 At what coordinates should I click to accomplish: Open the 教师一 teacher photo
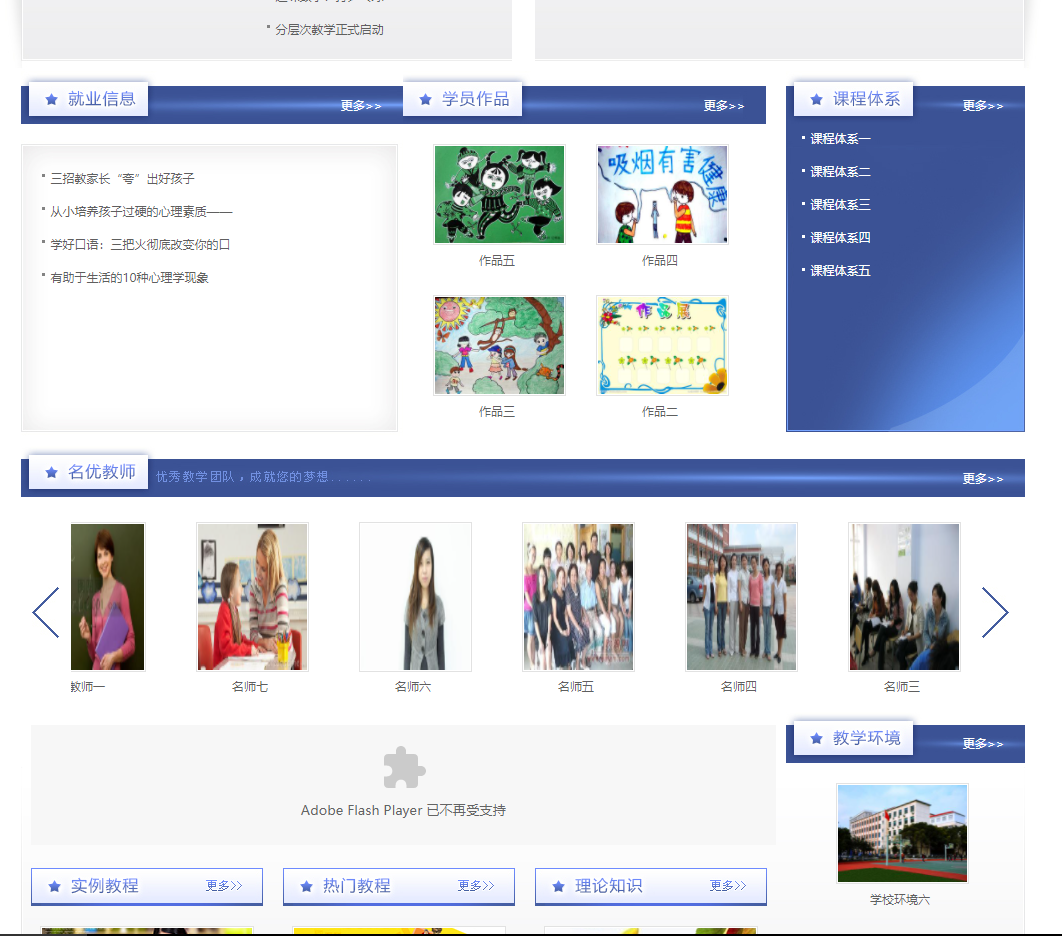pyautogui.click(x=108, y=597)
